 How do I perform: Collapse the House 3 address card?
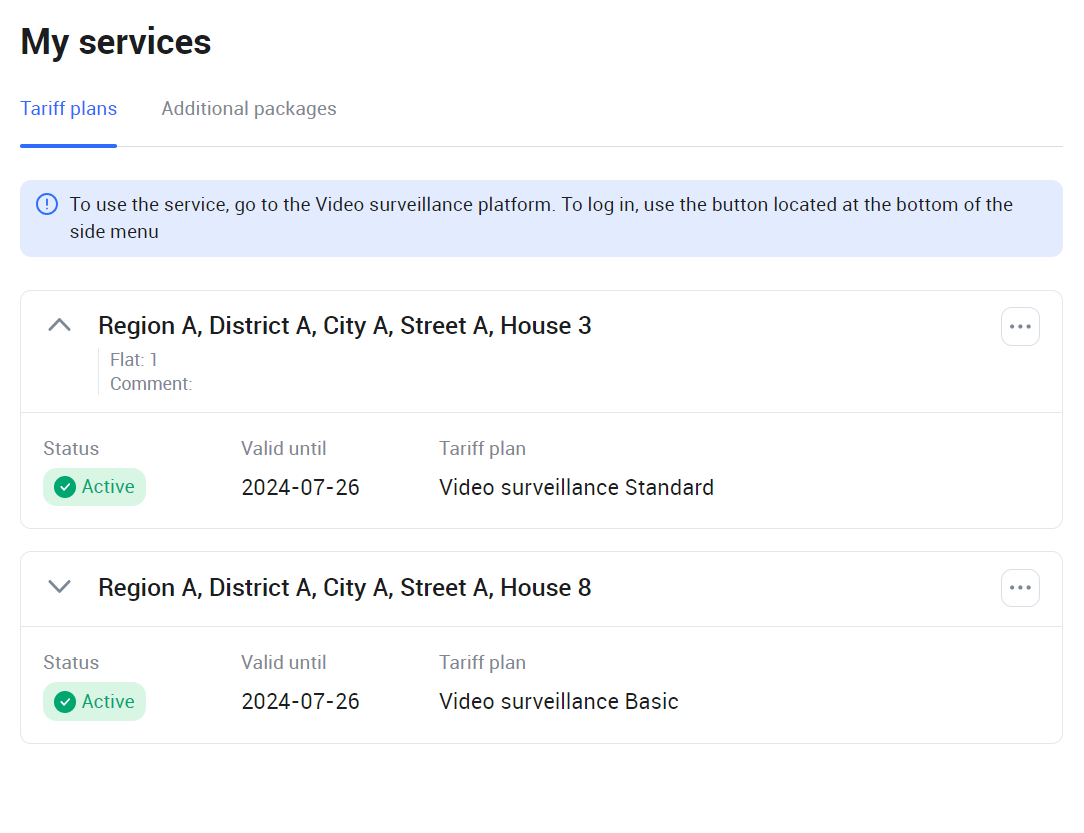click(x=60, y=325)
